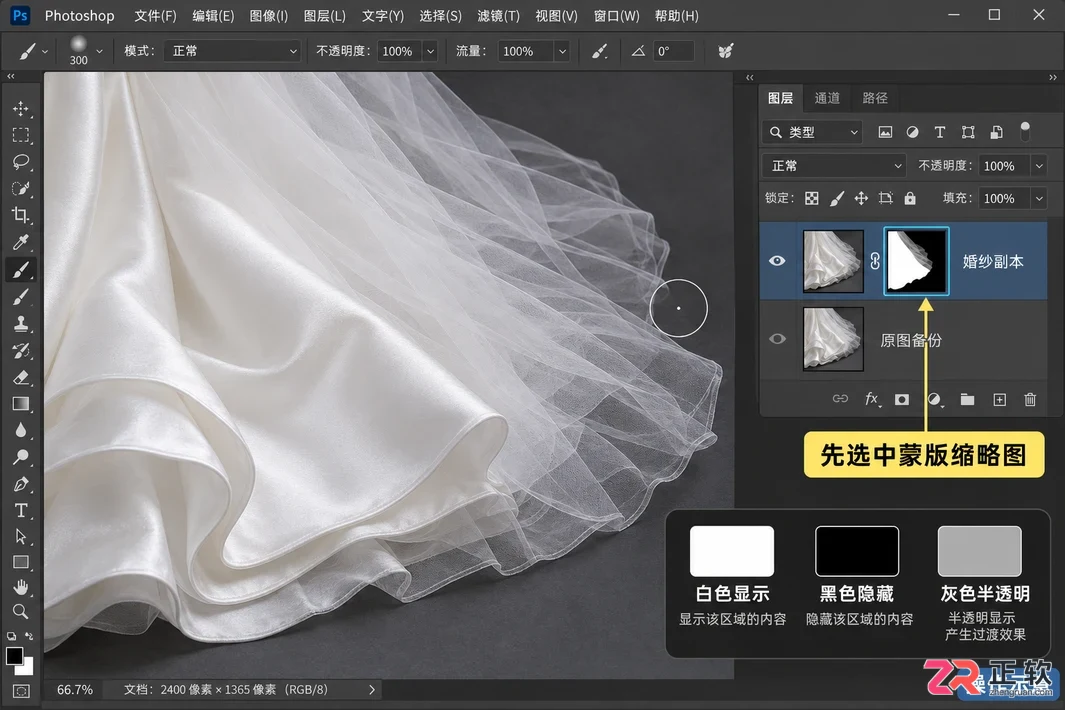Open the 滤镜(T) menu
This screenshot has height=710, width=1065.
(x=498, y=16)
